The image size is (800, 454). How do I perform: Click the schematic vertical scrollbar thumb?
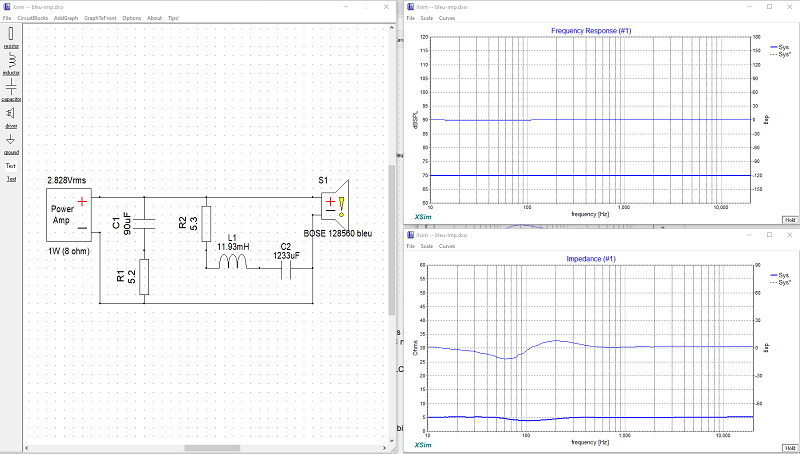pos(391,240)
